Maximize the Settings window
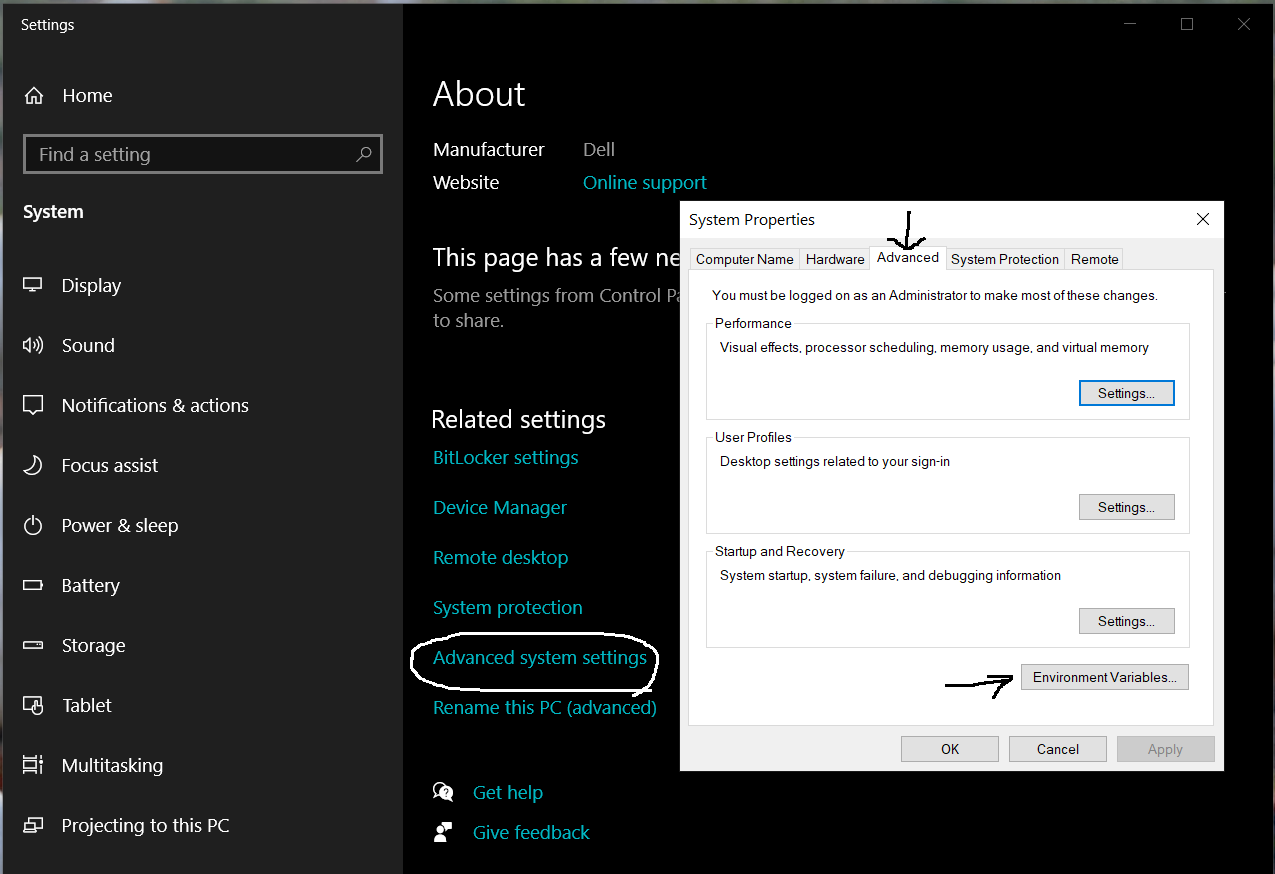The image size is (1275, 874). pyautogui.click(x=1187, y=24)
